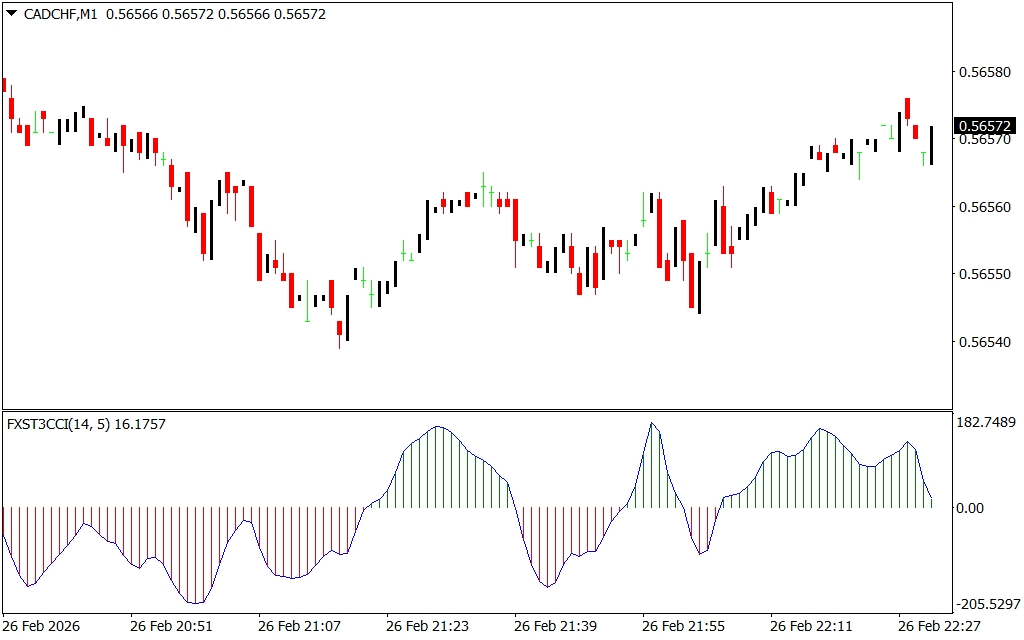Select the CADCHF,M1 chart title text

(x=61, y=15)
